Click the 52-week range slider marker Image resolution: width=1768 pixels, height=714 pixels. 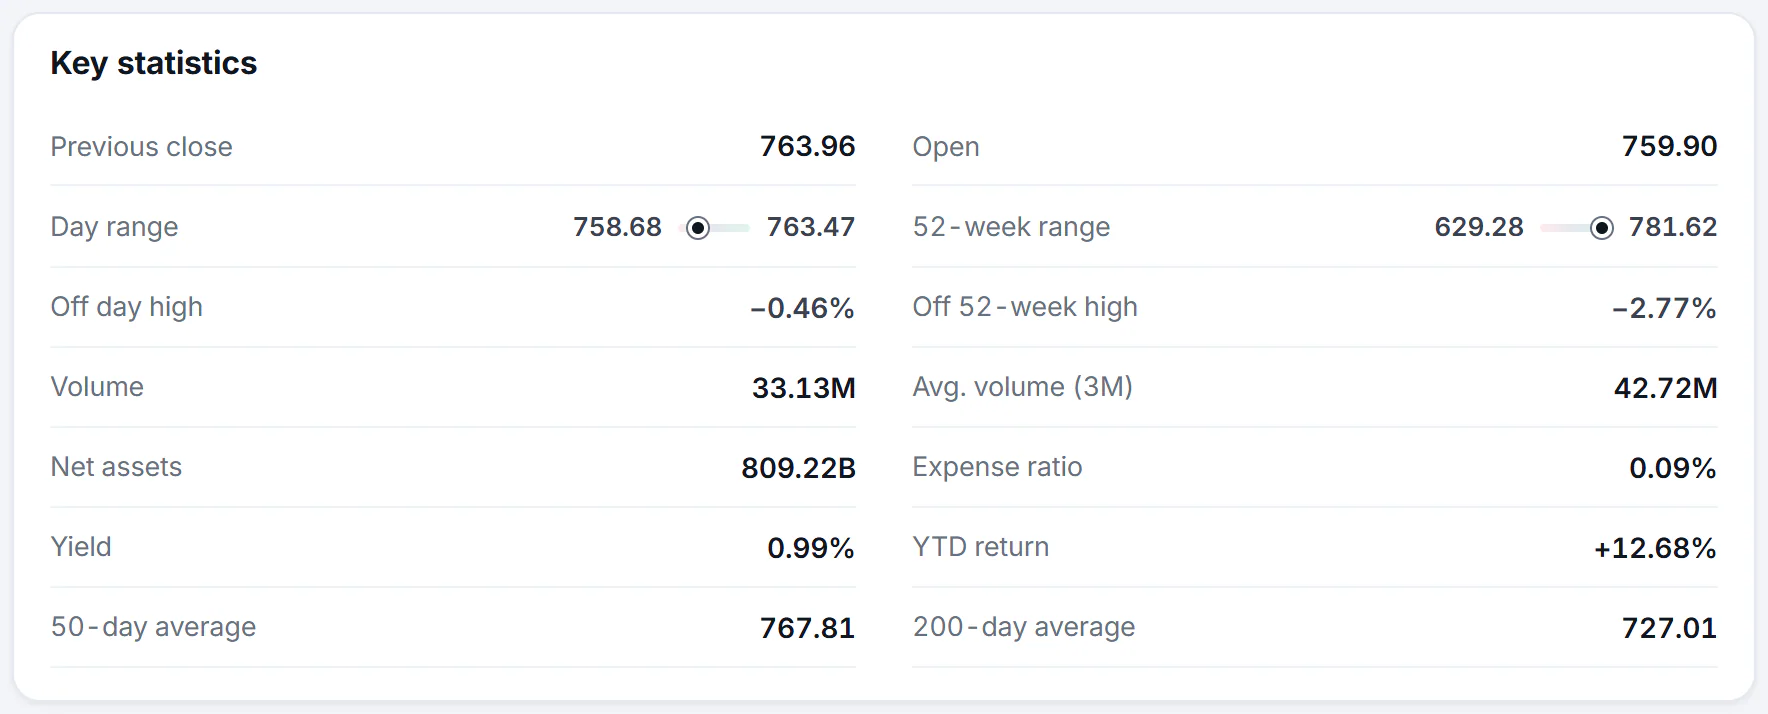pos(1602,228)
